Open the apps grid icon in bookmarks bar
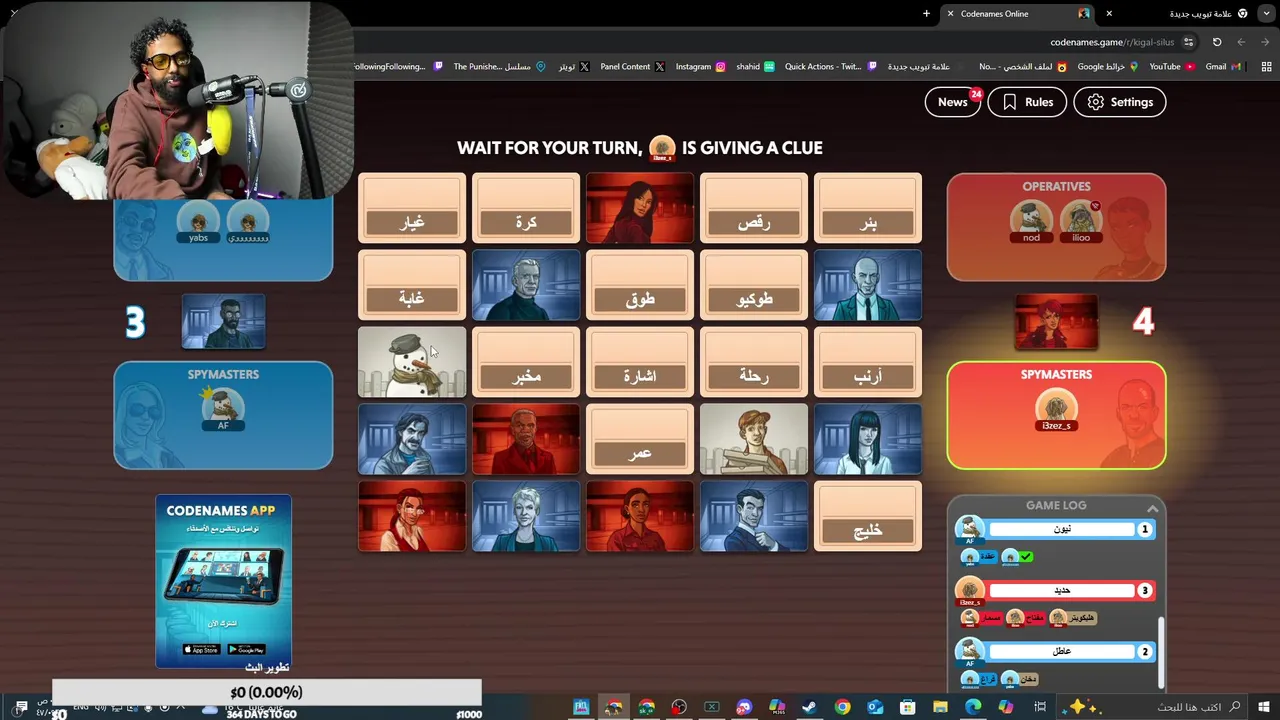This screenshot has height=720, width=1280. 1266,66
